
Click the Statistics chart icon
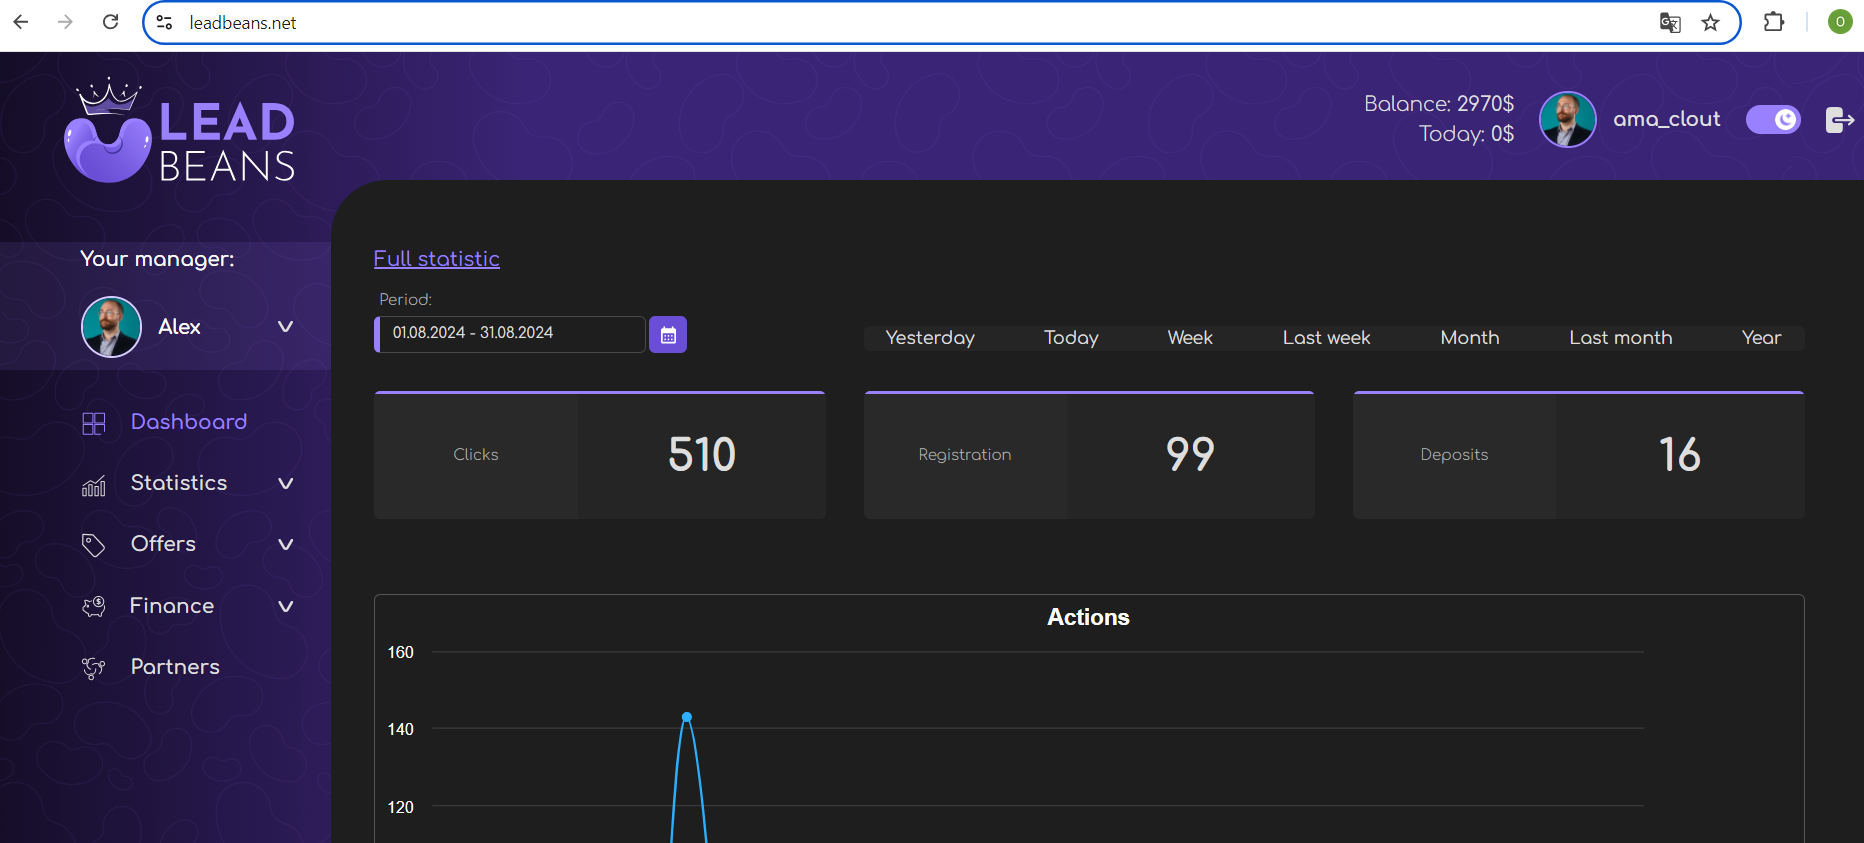pos(94,485)
